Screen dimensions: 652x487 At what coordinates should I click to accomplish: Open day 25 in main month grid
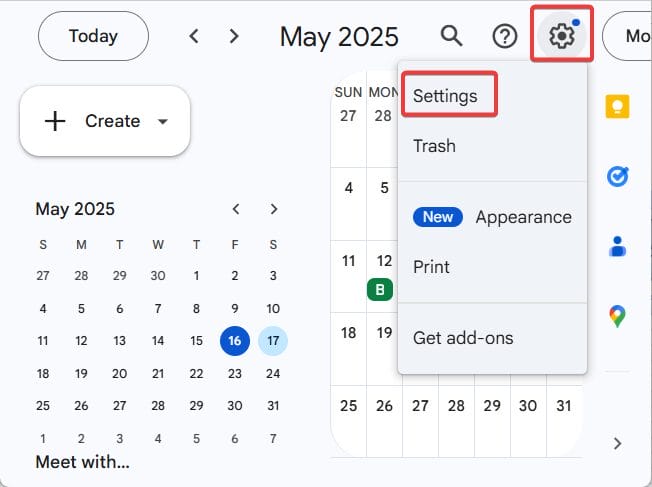(348, 406)
